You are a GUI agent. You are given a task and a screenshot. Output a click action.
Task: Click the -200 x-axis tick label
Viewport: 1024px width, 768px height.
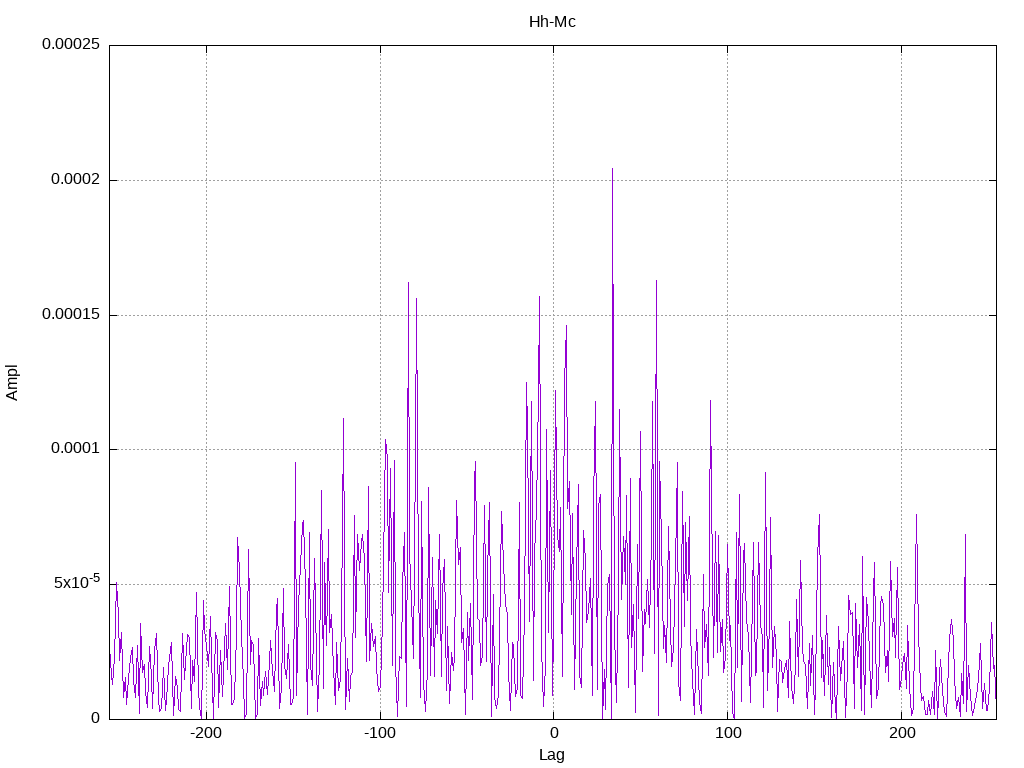click(206, 733)
